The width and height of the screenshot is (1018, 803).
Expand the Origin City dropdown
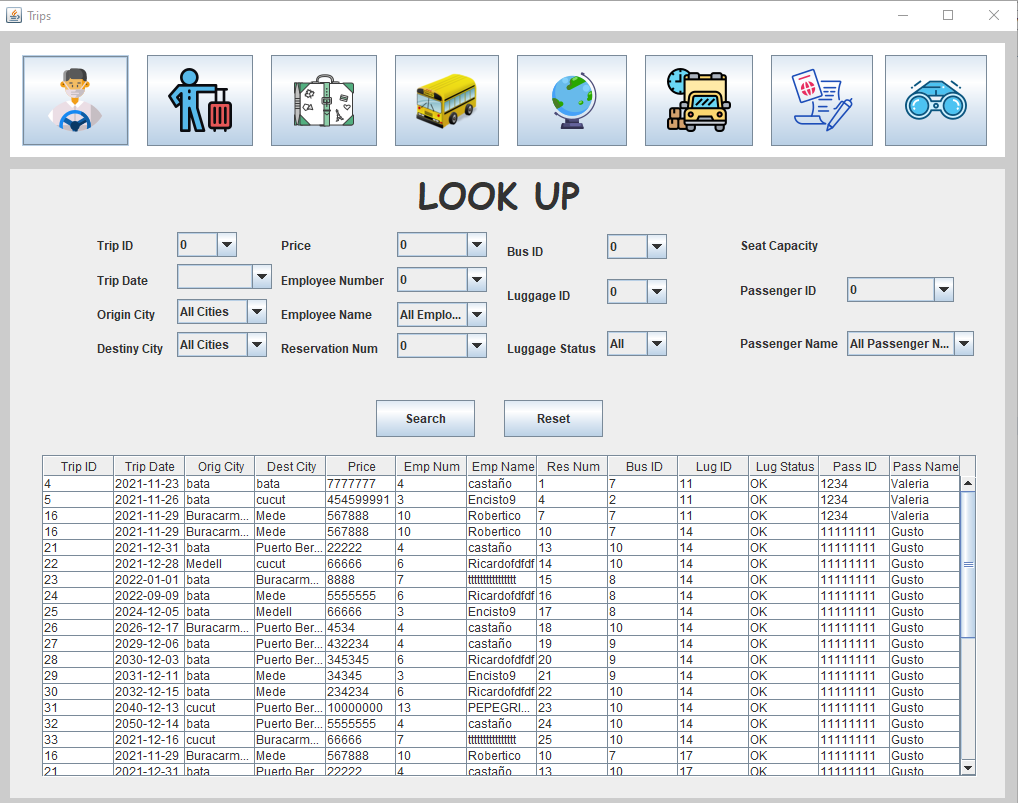pyautogui.click(x=257, y=312)
